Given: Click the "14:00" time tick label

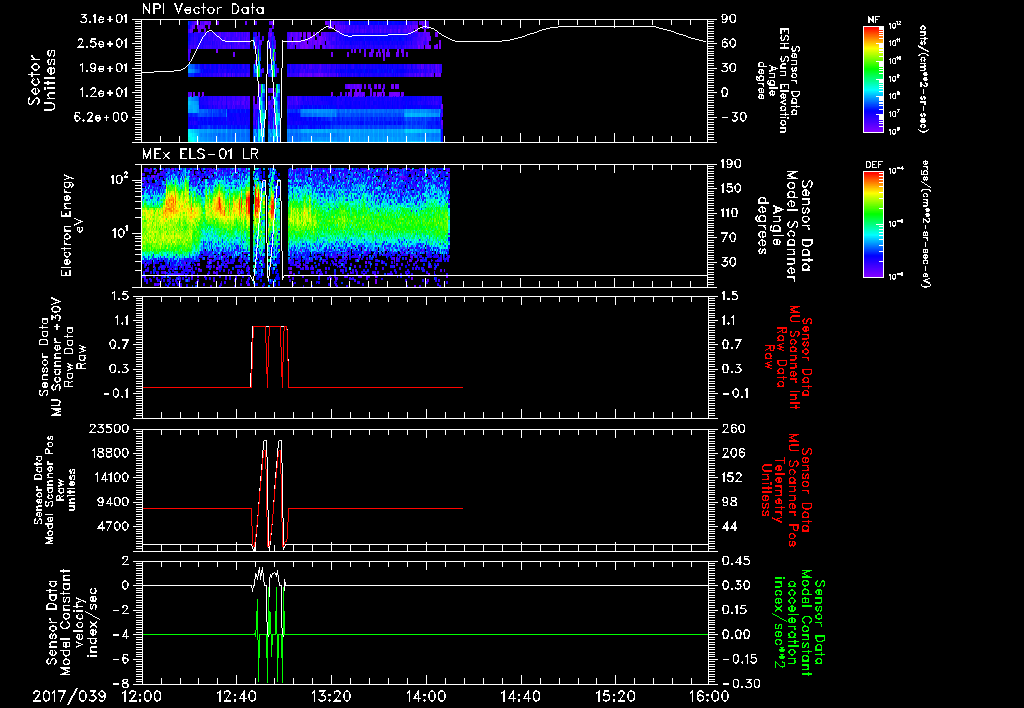Looking at the screenshot, I should tap(426, 696).
